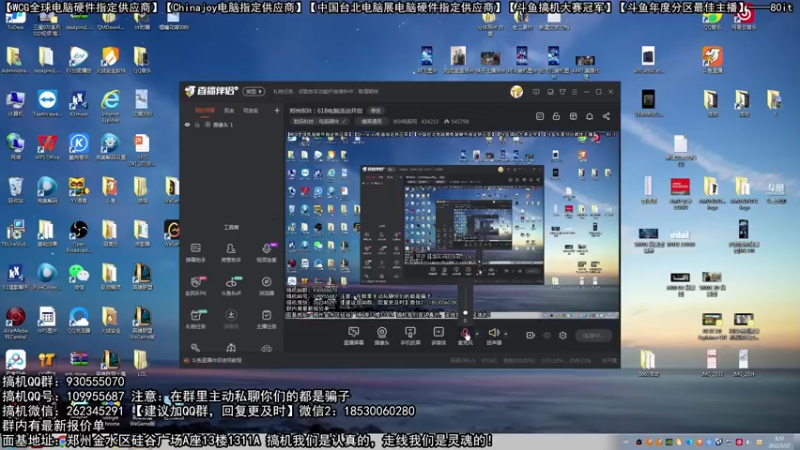Open the layout grid icon above preview
This screenshot has height=450, width=800.
click(x=573, y=116)
